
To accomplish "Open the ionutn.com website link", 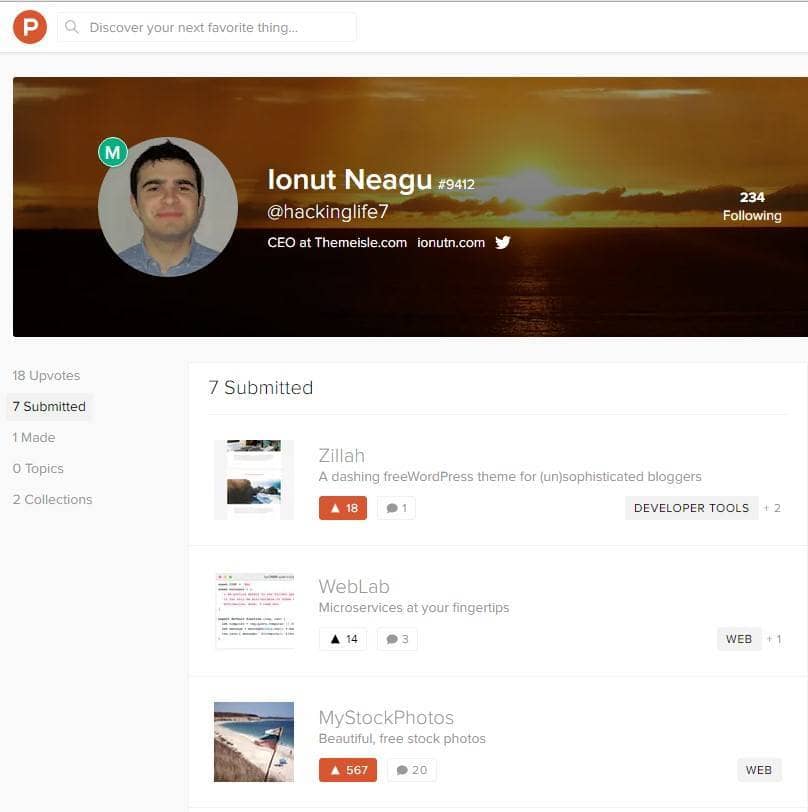I will pos(451,242).
